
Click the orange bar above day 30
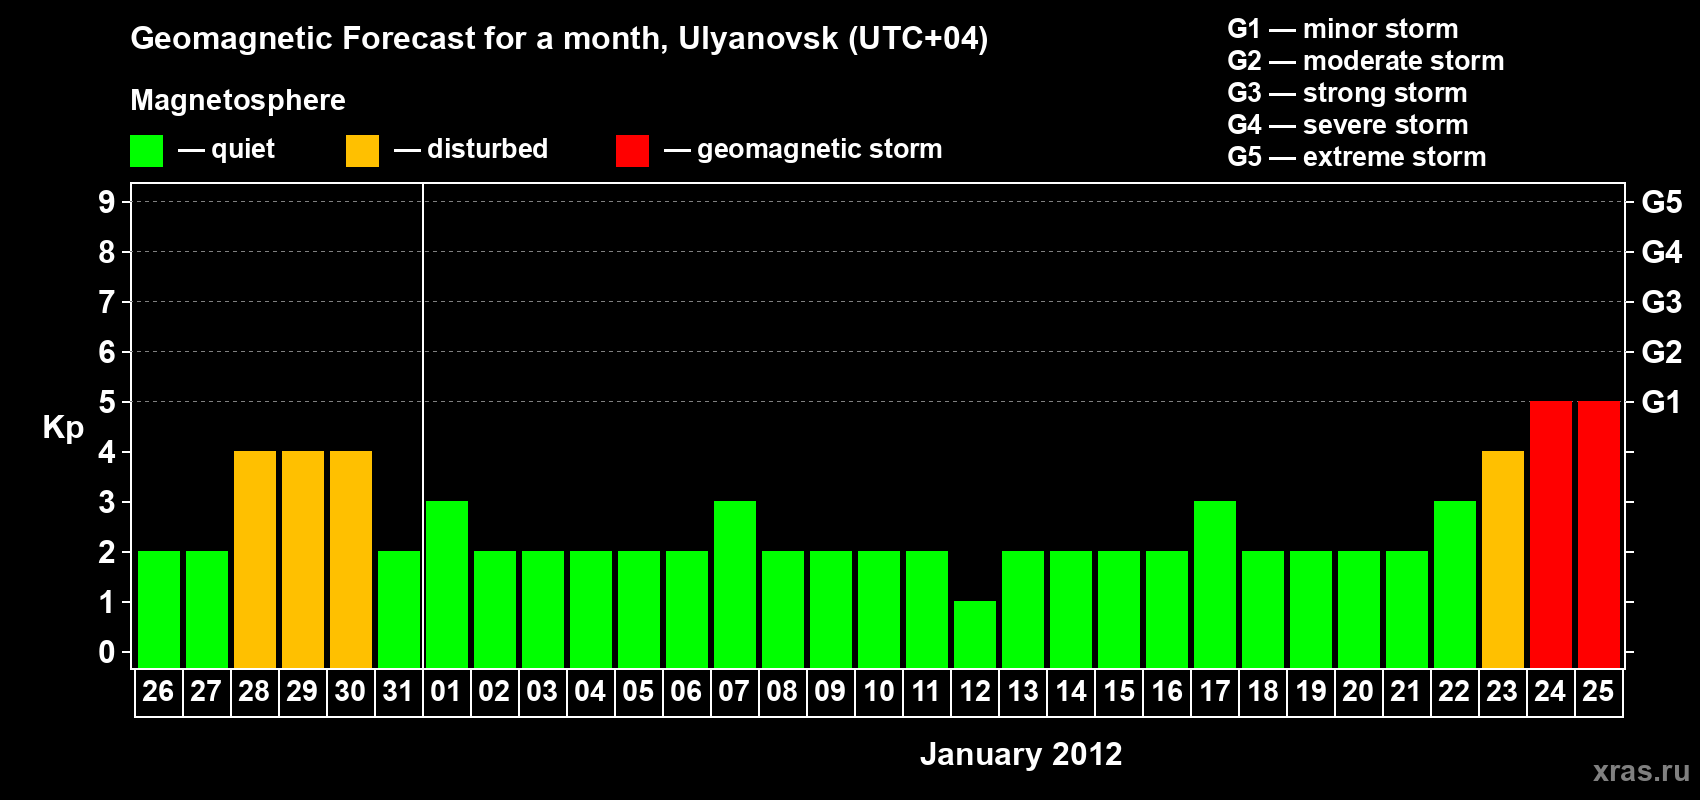pos(351,559)
